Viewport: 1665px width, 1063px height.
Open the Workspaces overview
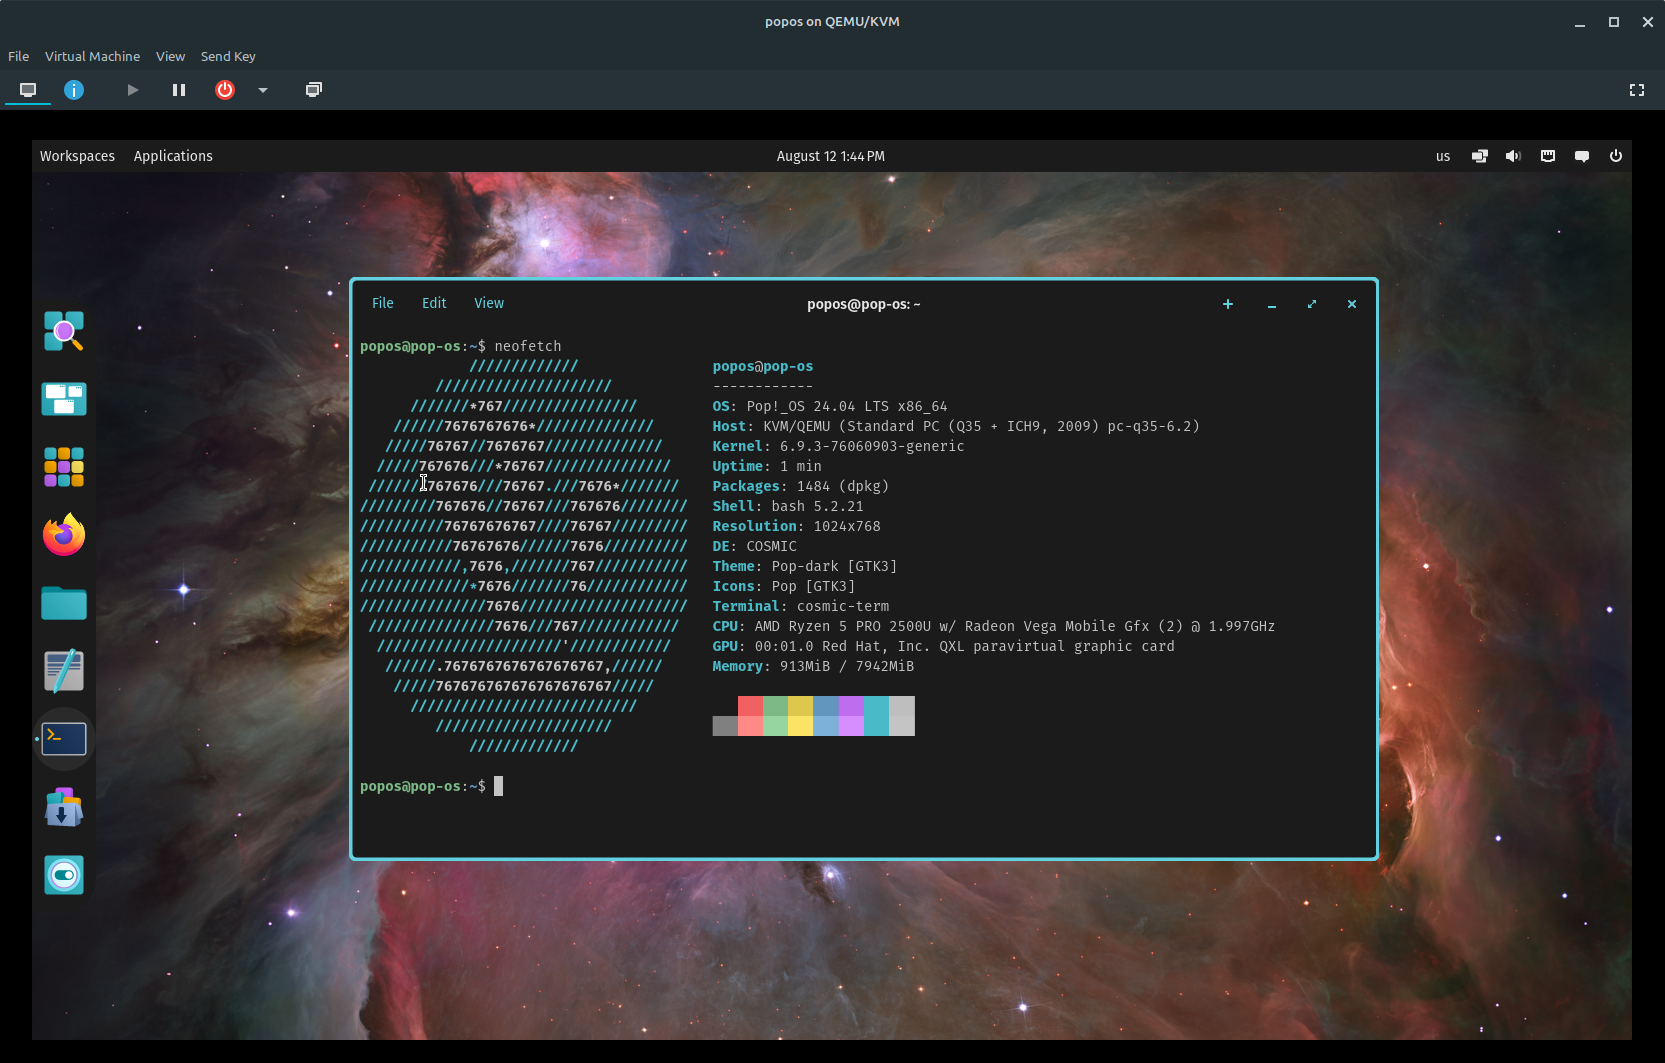coord(77,156)
